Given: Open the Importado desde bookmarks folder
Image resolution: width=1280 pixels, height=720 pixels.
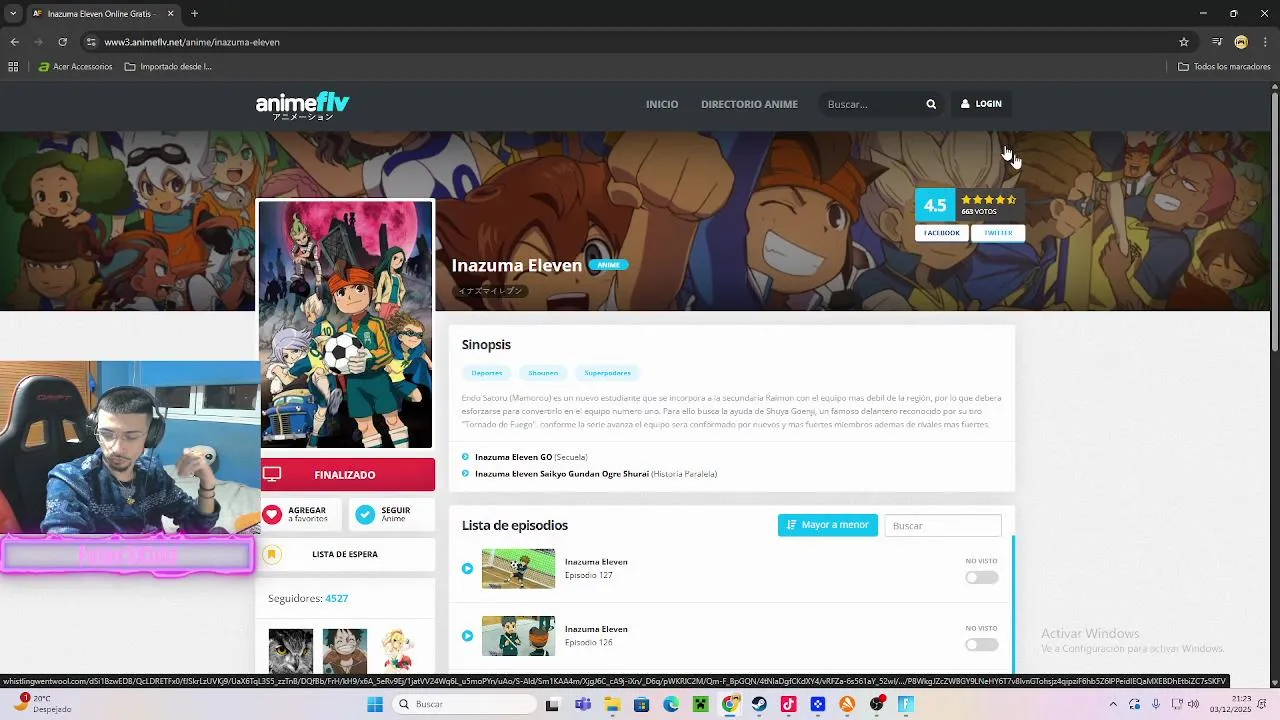Looking at the screenshot, I should (x=168, y=67).
